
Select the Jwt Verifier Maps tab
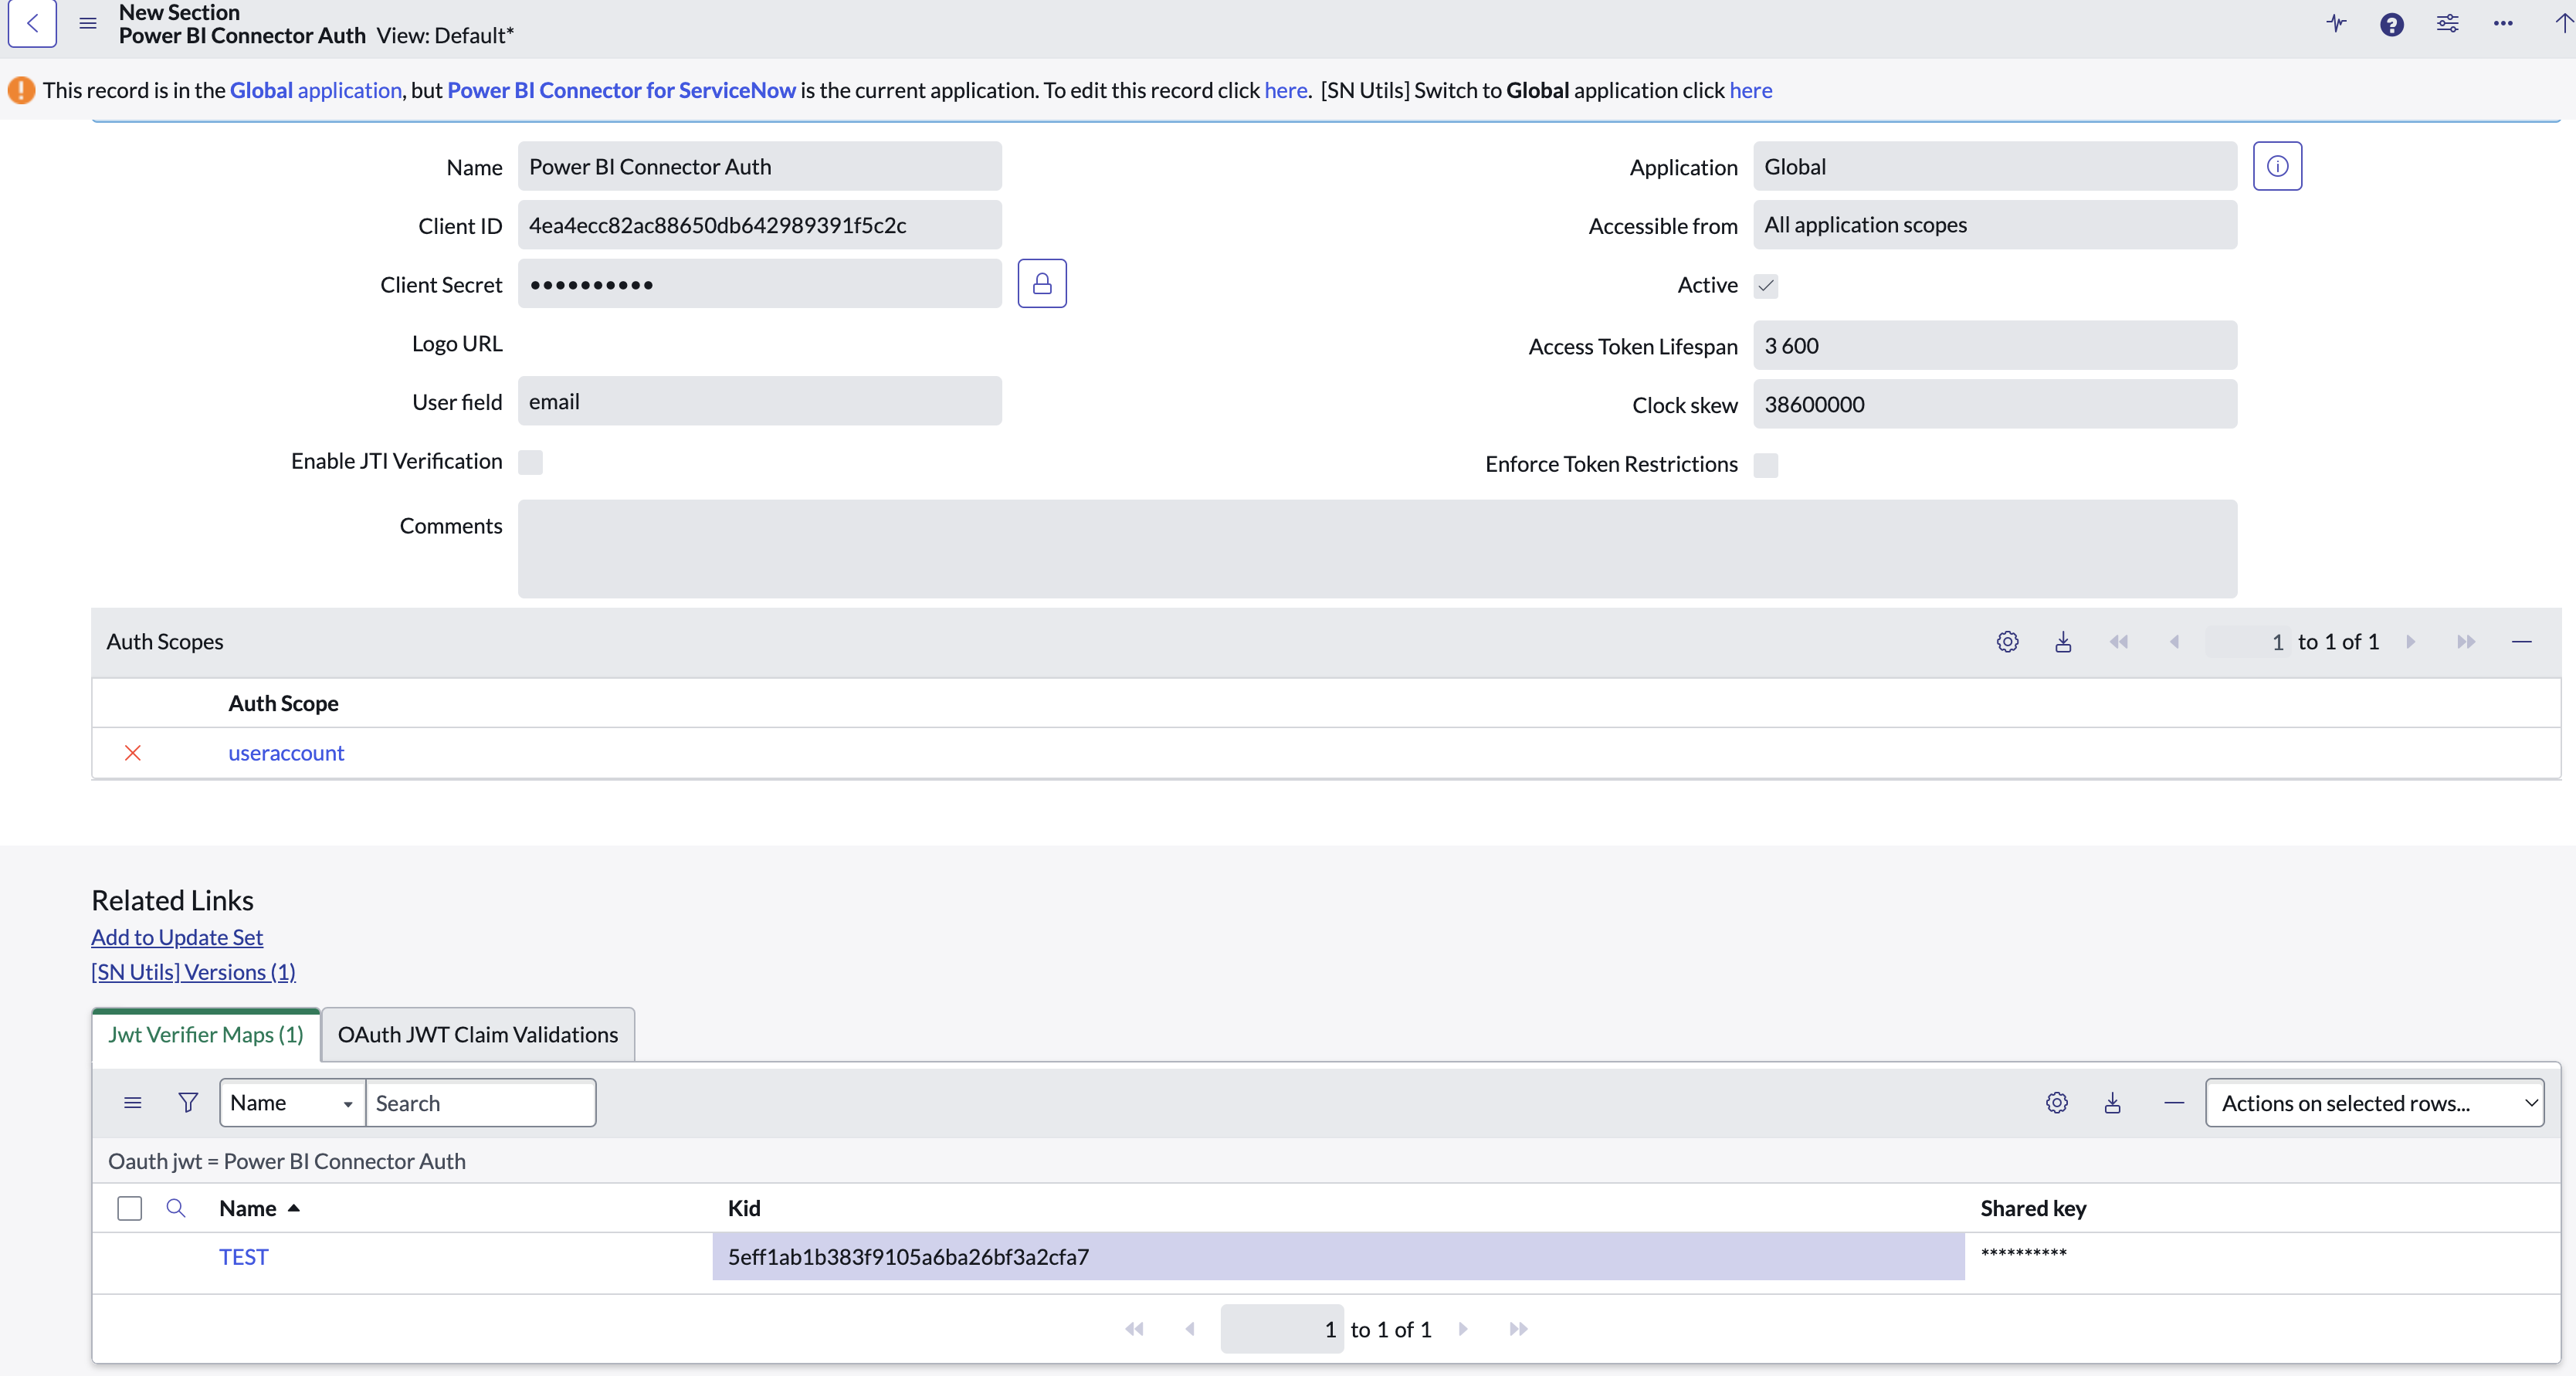(x=206, y=1035)
